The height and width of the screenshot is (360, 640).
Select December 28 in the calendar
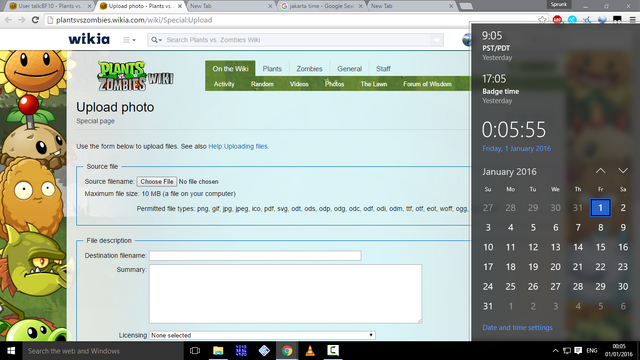click(x=510, y=208)
